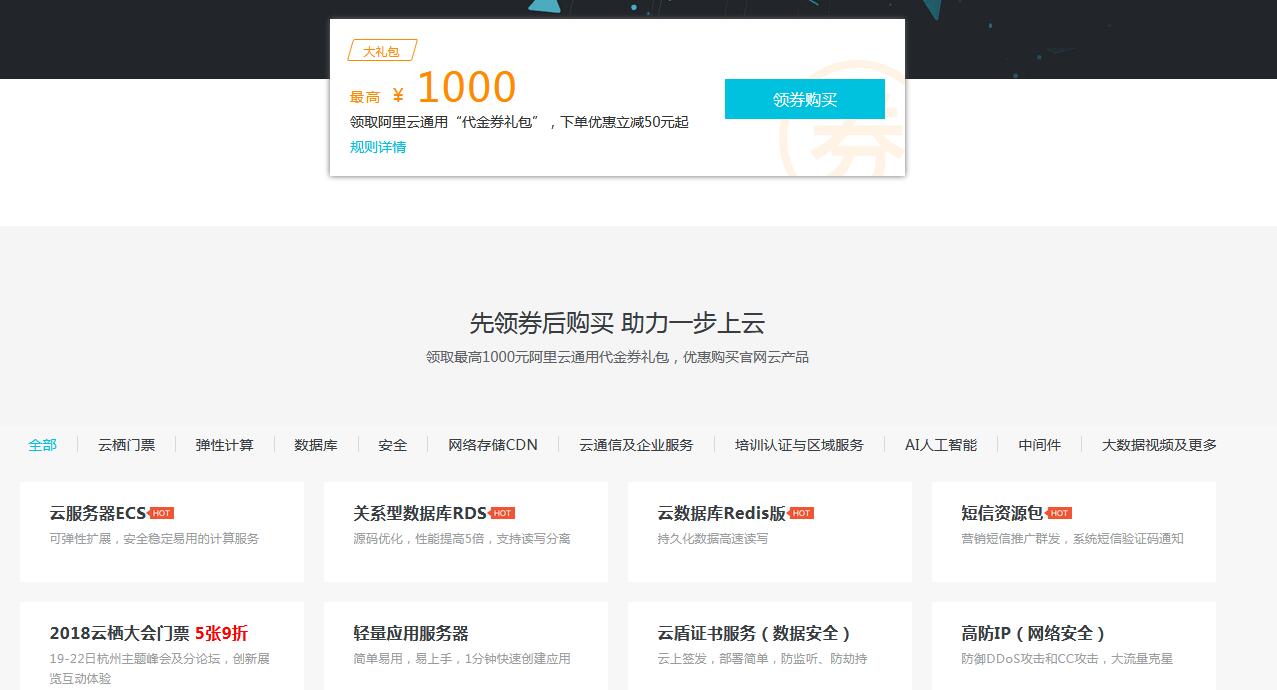Click the text 营销短信推广群发，系统短信验证码通知
Screen dimensions: 1277x690
(x=1073, y=538)
